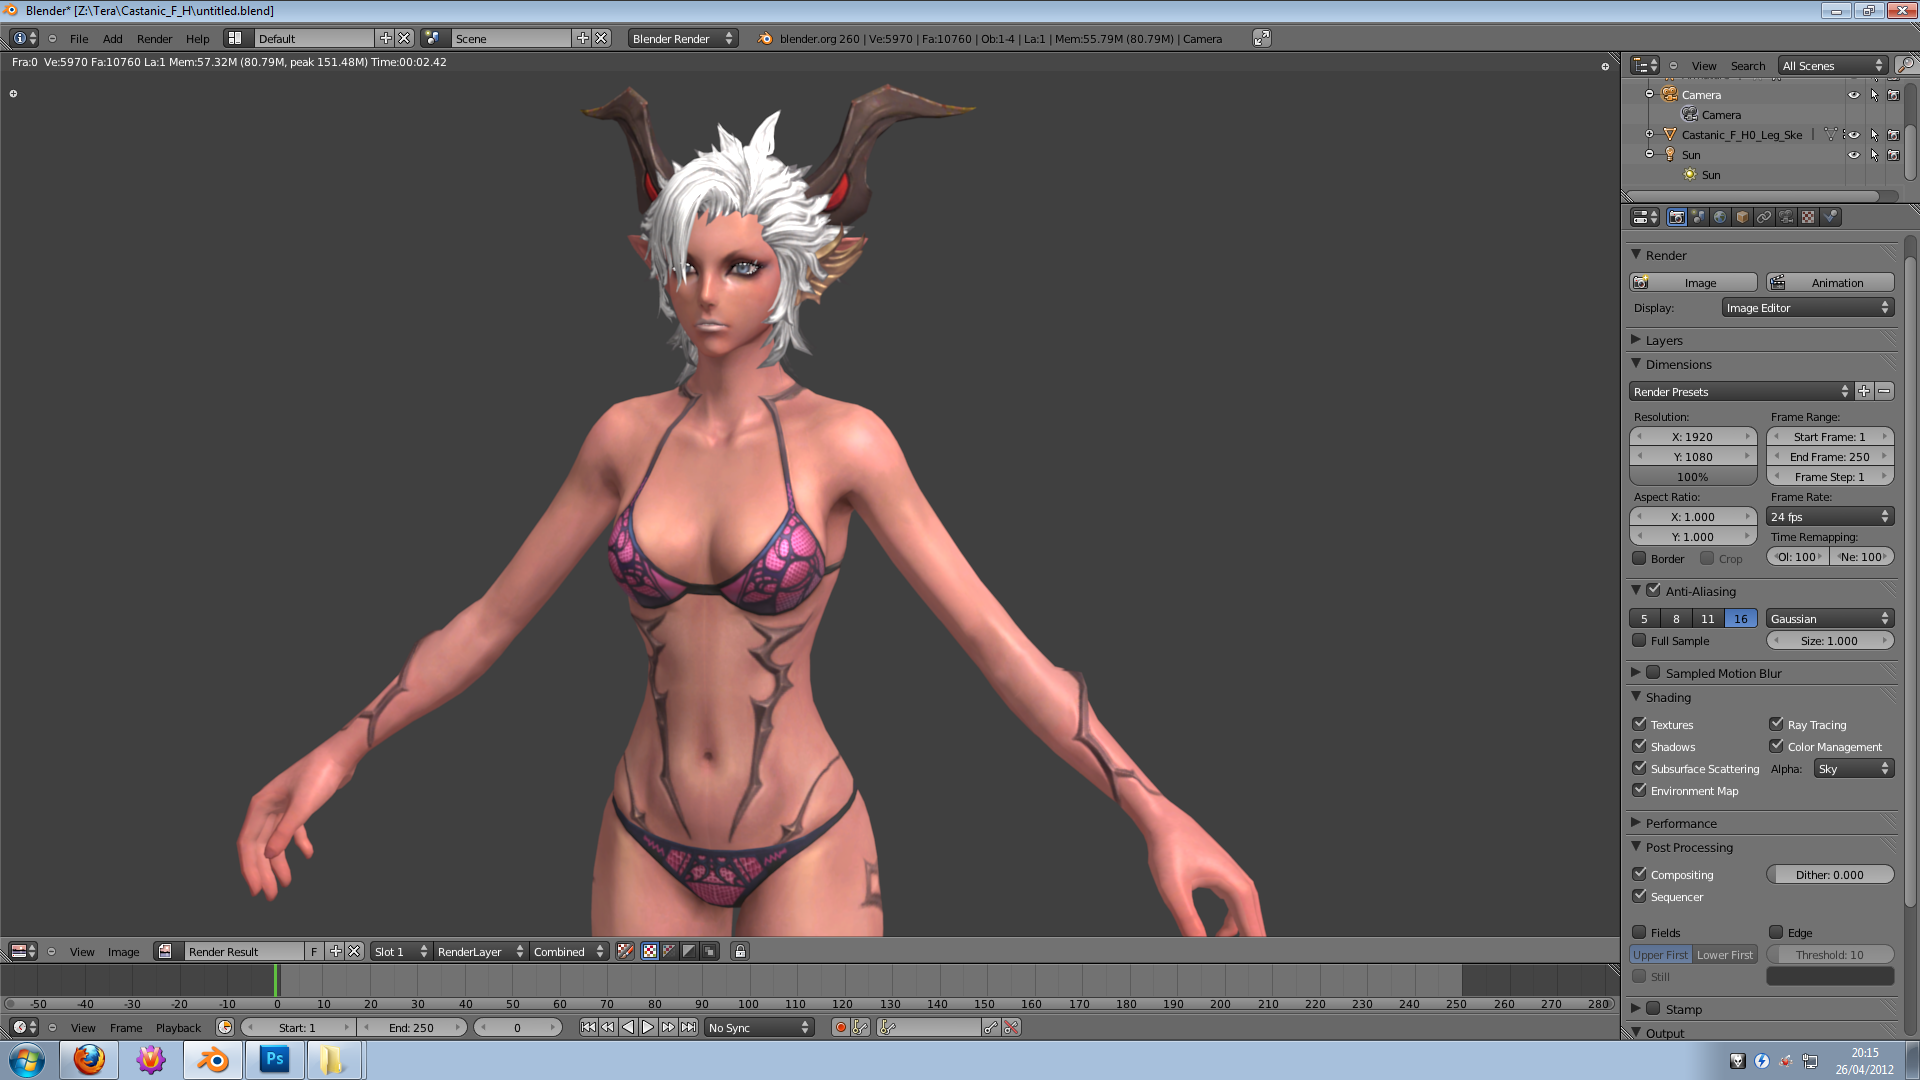1920x1080 pixels.
Task: Open Photoshop from the Windows taskbar
Action: click(274, 1060)
